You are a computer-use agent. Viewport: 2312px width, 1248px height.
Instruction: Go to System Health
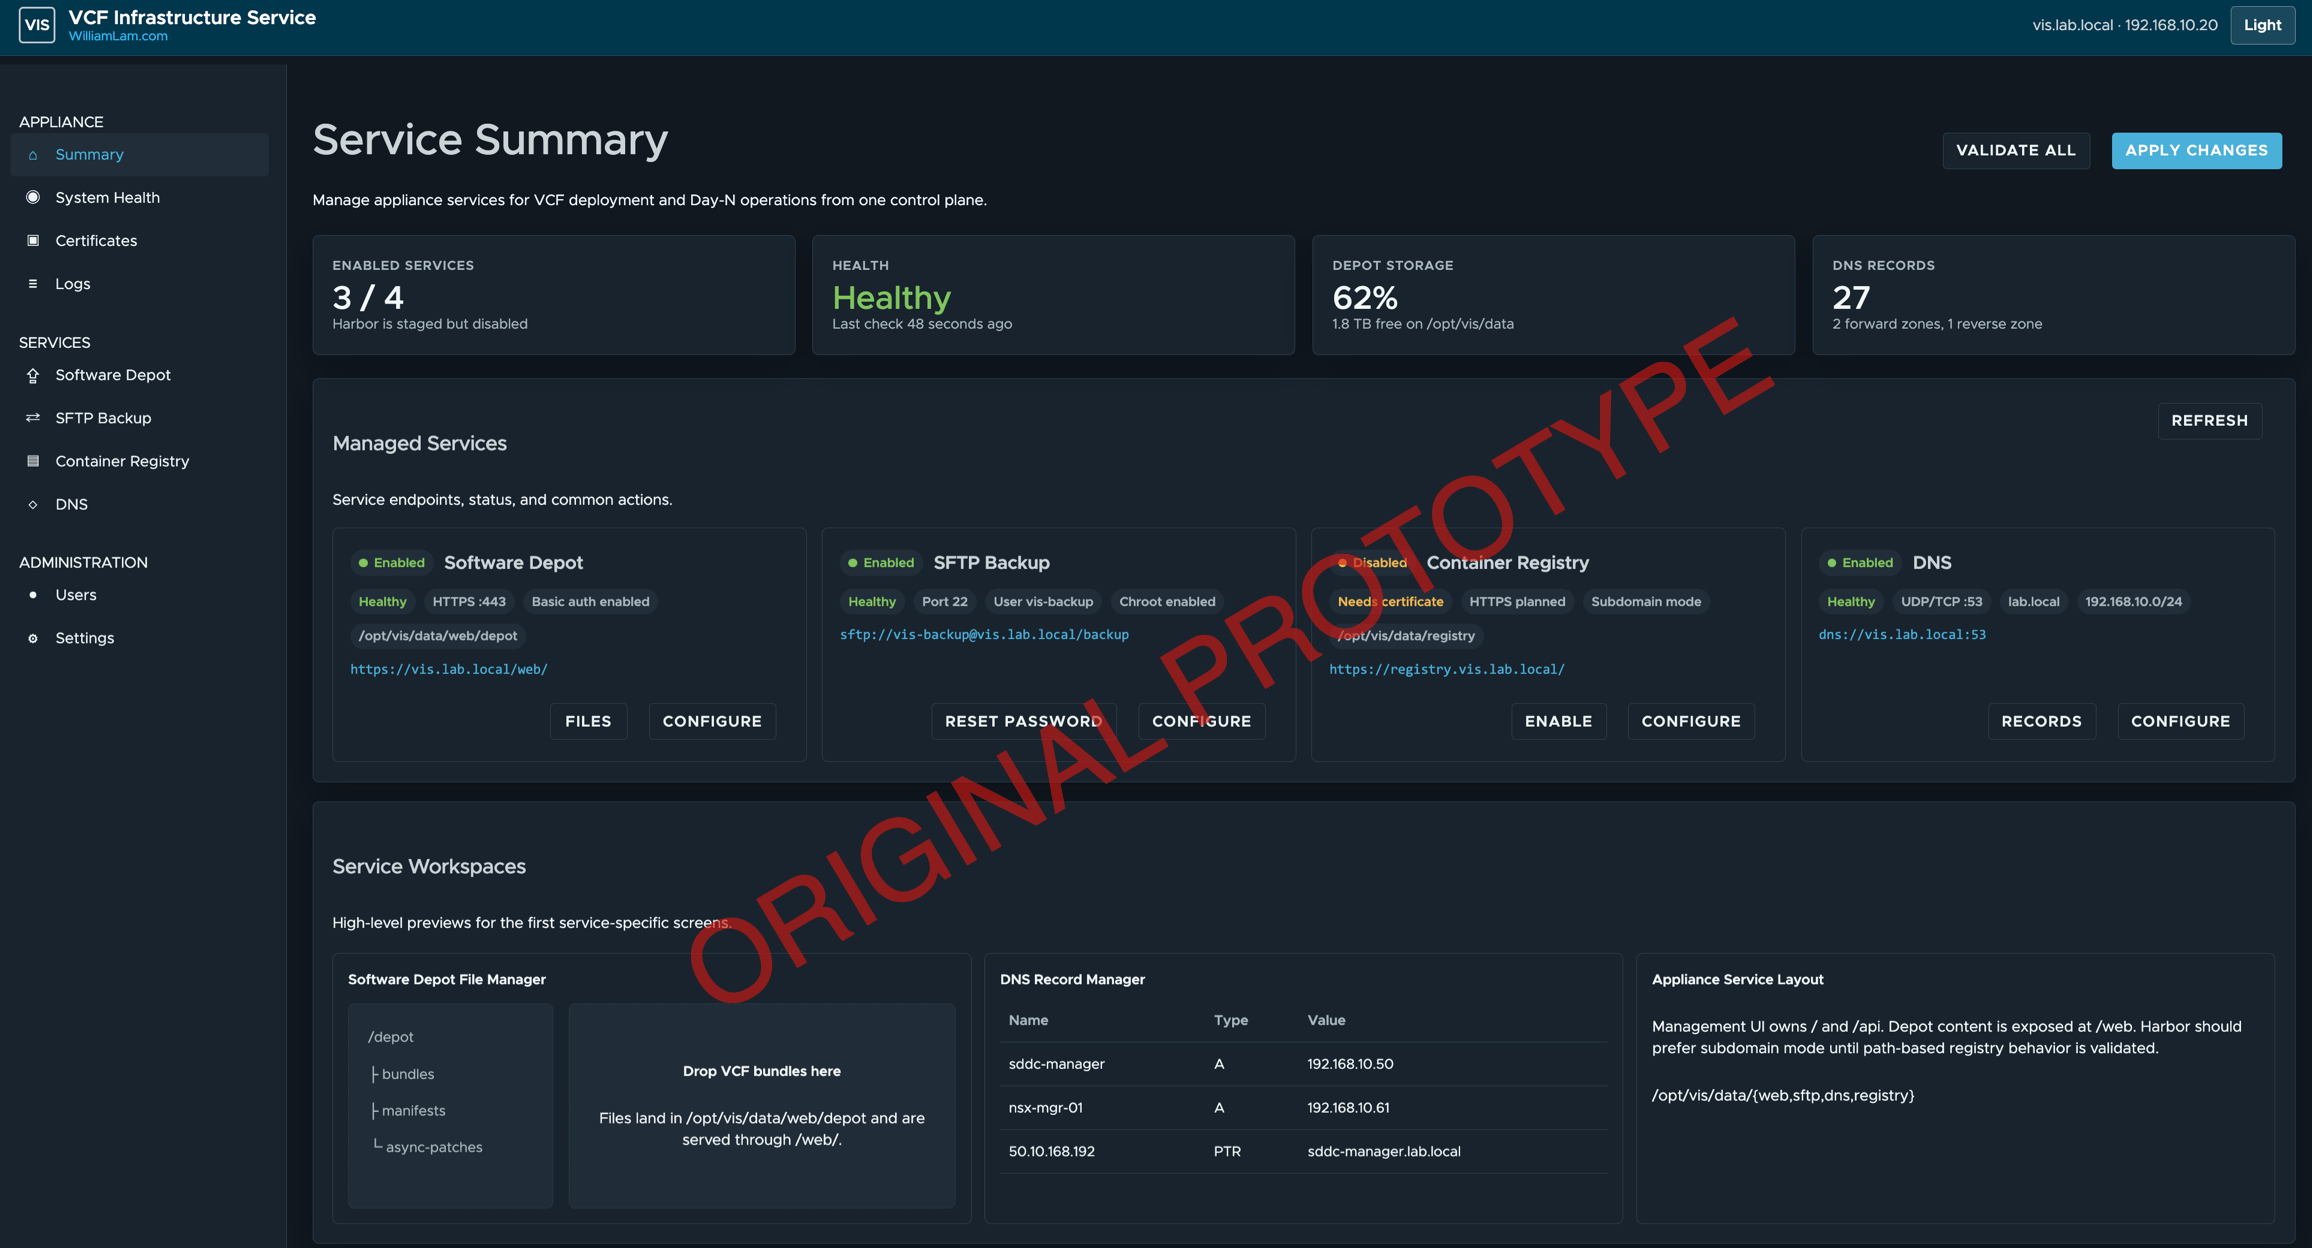pyautogui.click(x=140, y=198)
